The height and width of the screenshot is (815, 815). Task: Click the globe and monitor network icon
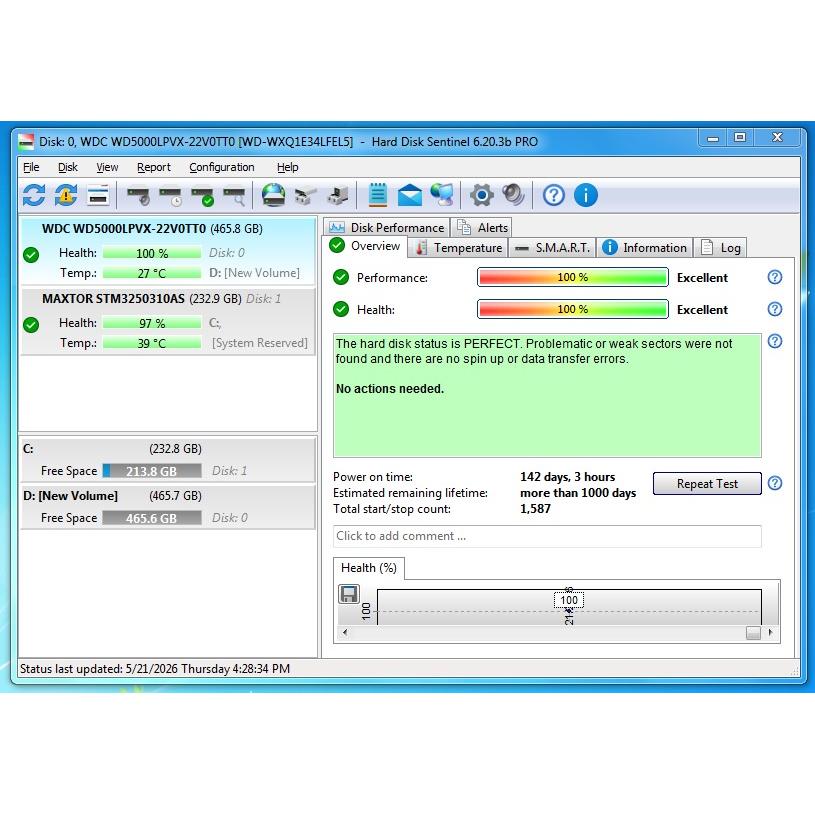tap(442, 195)
